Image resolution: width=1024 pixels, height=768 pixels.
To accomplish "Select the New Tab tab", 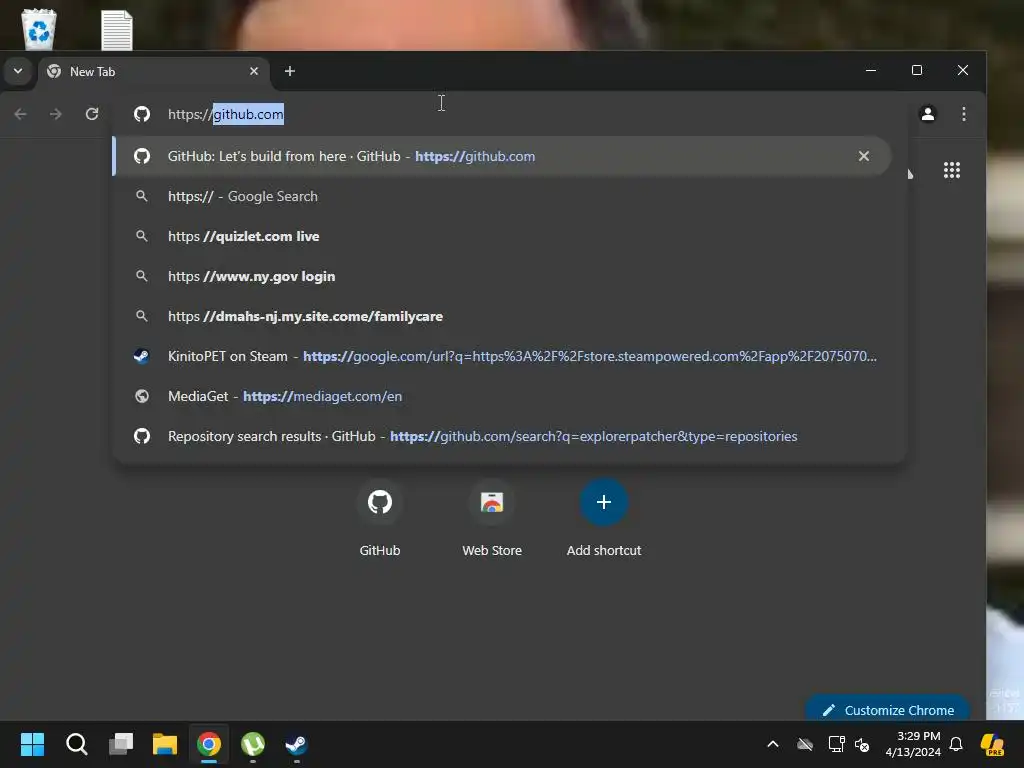I will (x=154, y=72).
